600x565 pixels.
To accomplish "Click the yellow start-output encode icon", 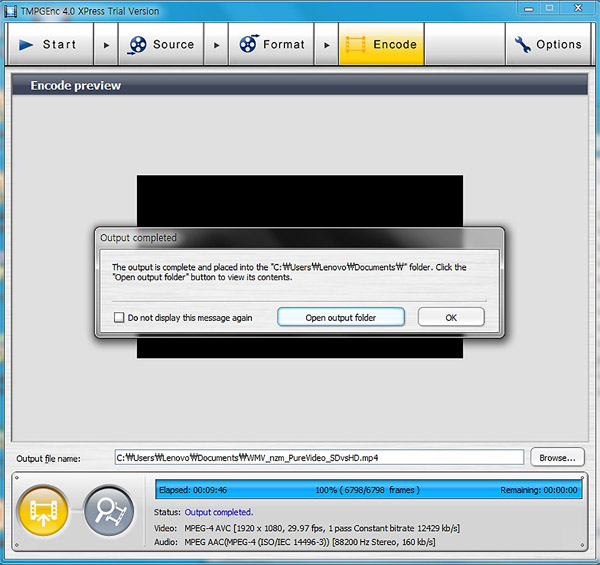I will click(44, 511).
